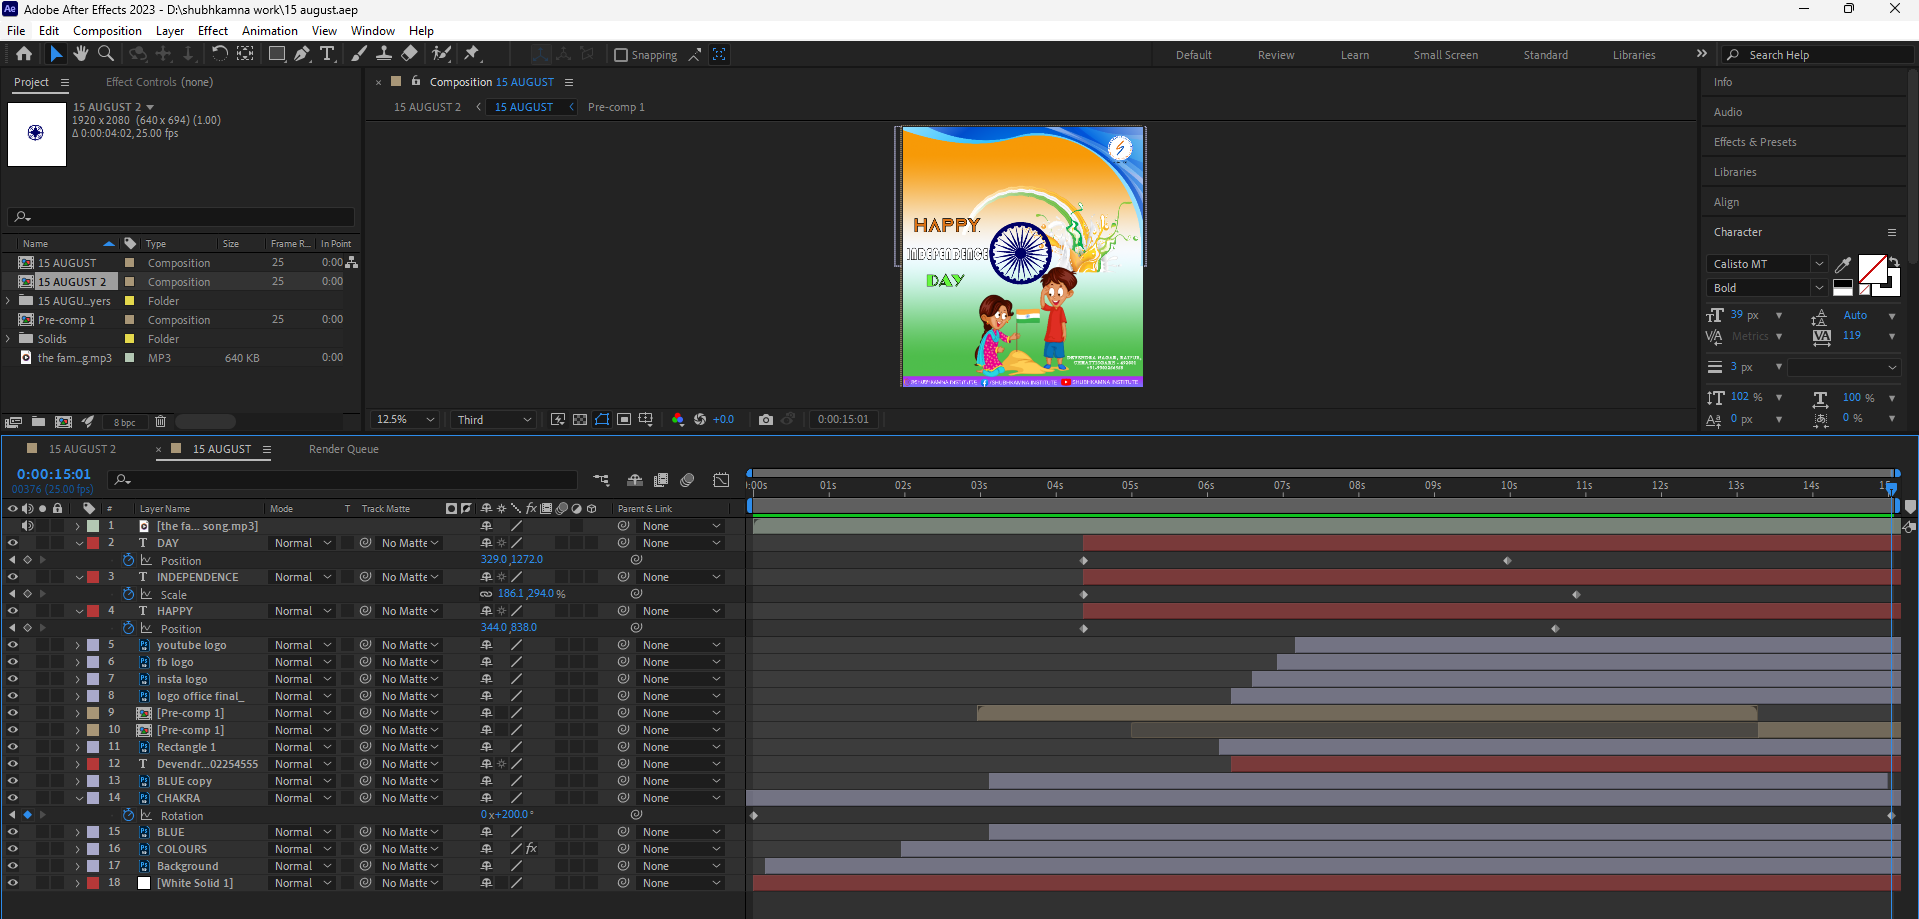Select the Hand tool
The height and width of the screenshot is (919, 1919).
pos(81,54)
